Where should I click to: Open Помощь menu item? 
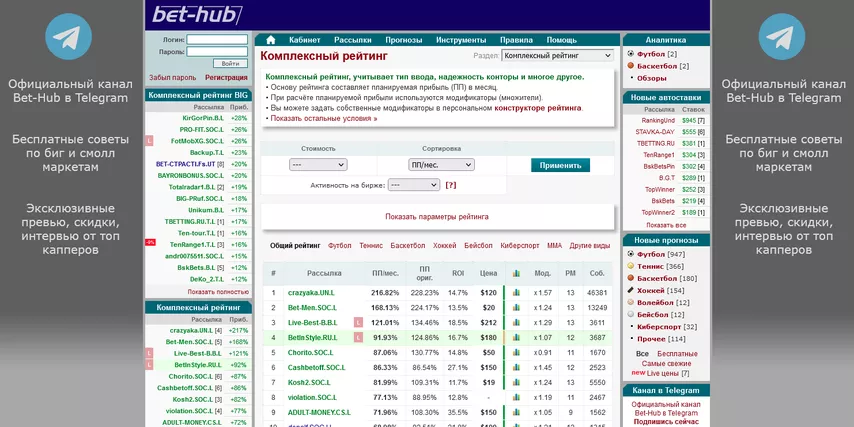pos(562,40)
